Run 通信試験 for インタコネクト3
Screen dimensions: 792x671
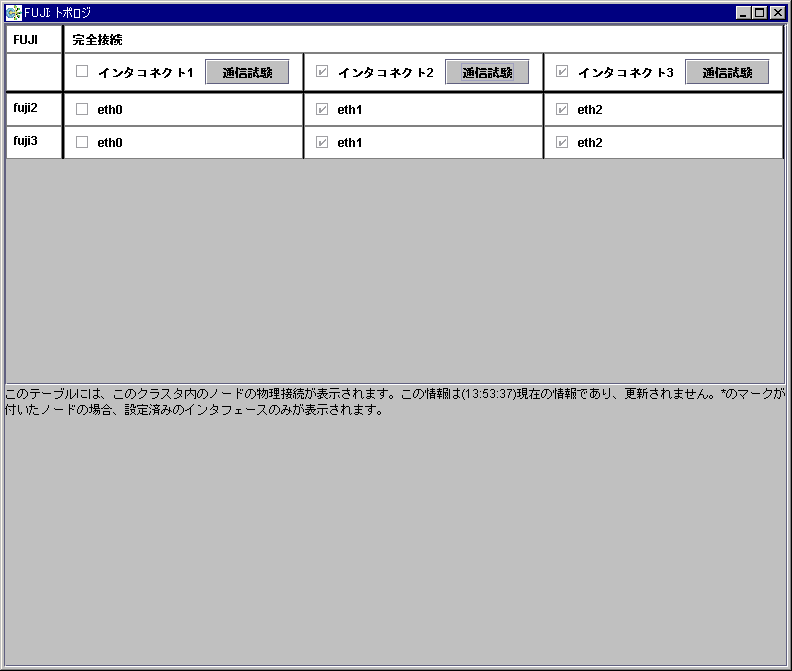727,72
